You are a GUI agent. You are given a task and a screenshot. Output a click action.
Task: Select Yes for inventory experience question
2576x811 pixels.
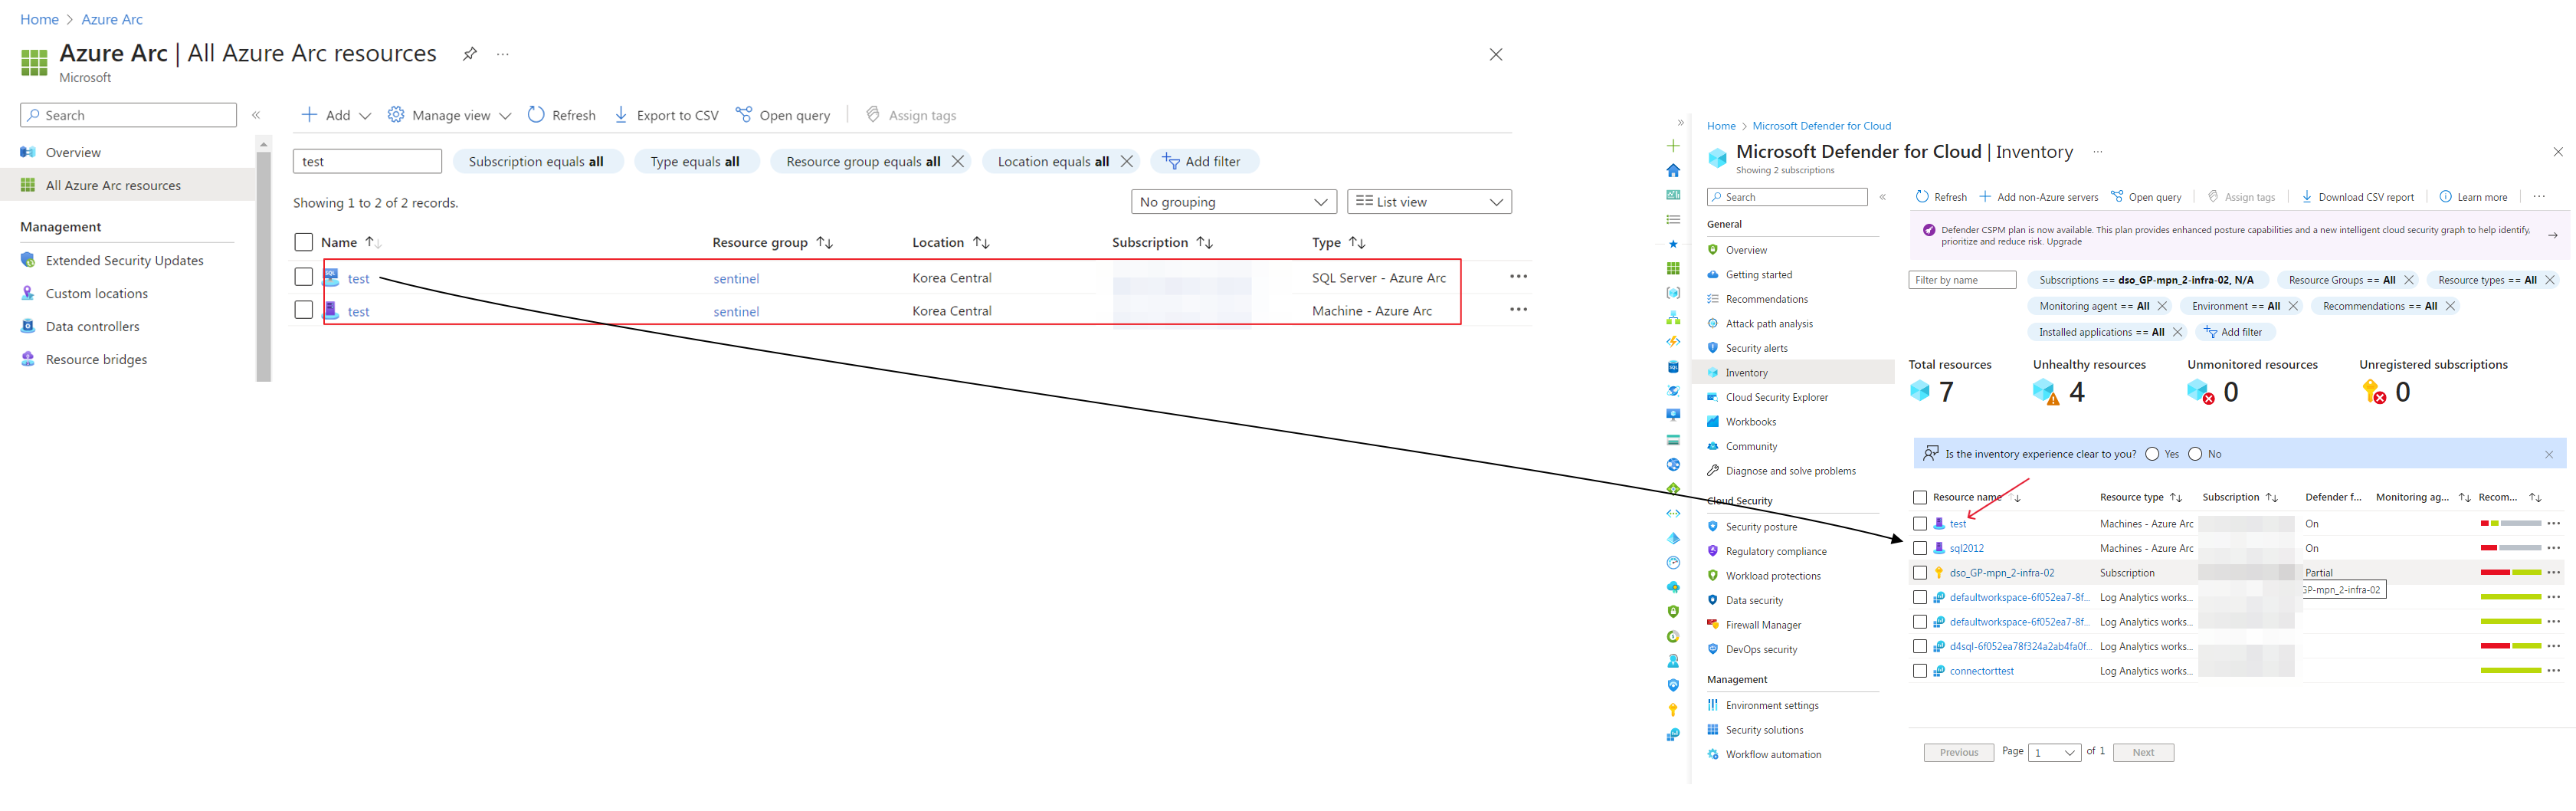(x=2152, y=454)
